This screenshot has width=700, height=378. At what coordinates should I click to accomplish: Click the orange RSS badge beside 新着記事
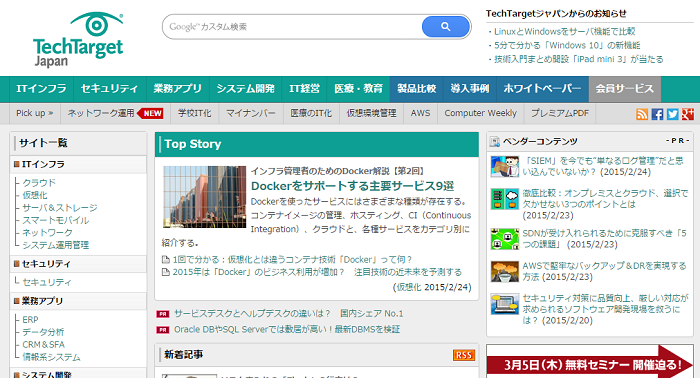464,355
